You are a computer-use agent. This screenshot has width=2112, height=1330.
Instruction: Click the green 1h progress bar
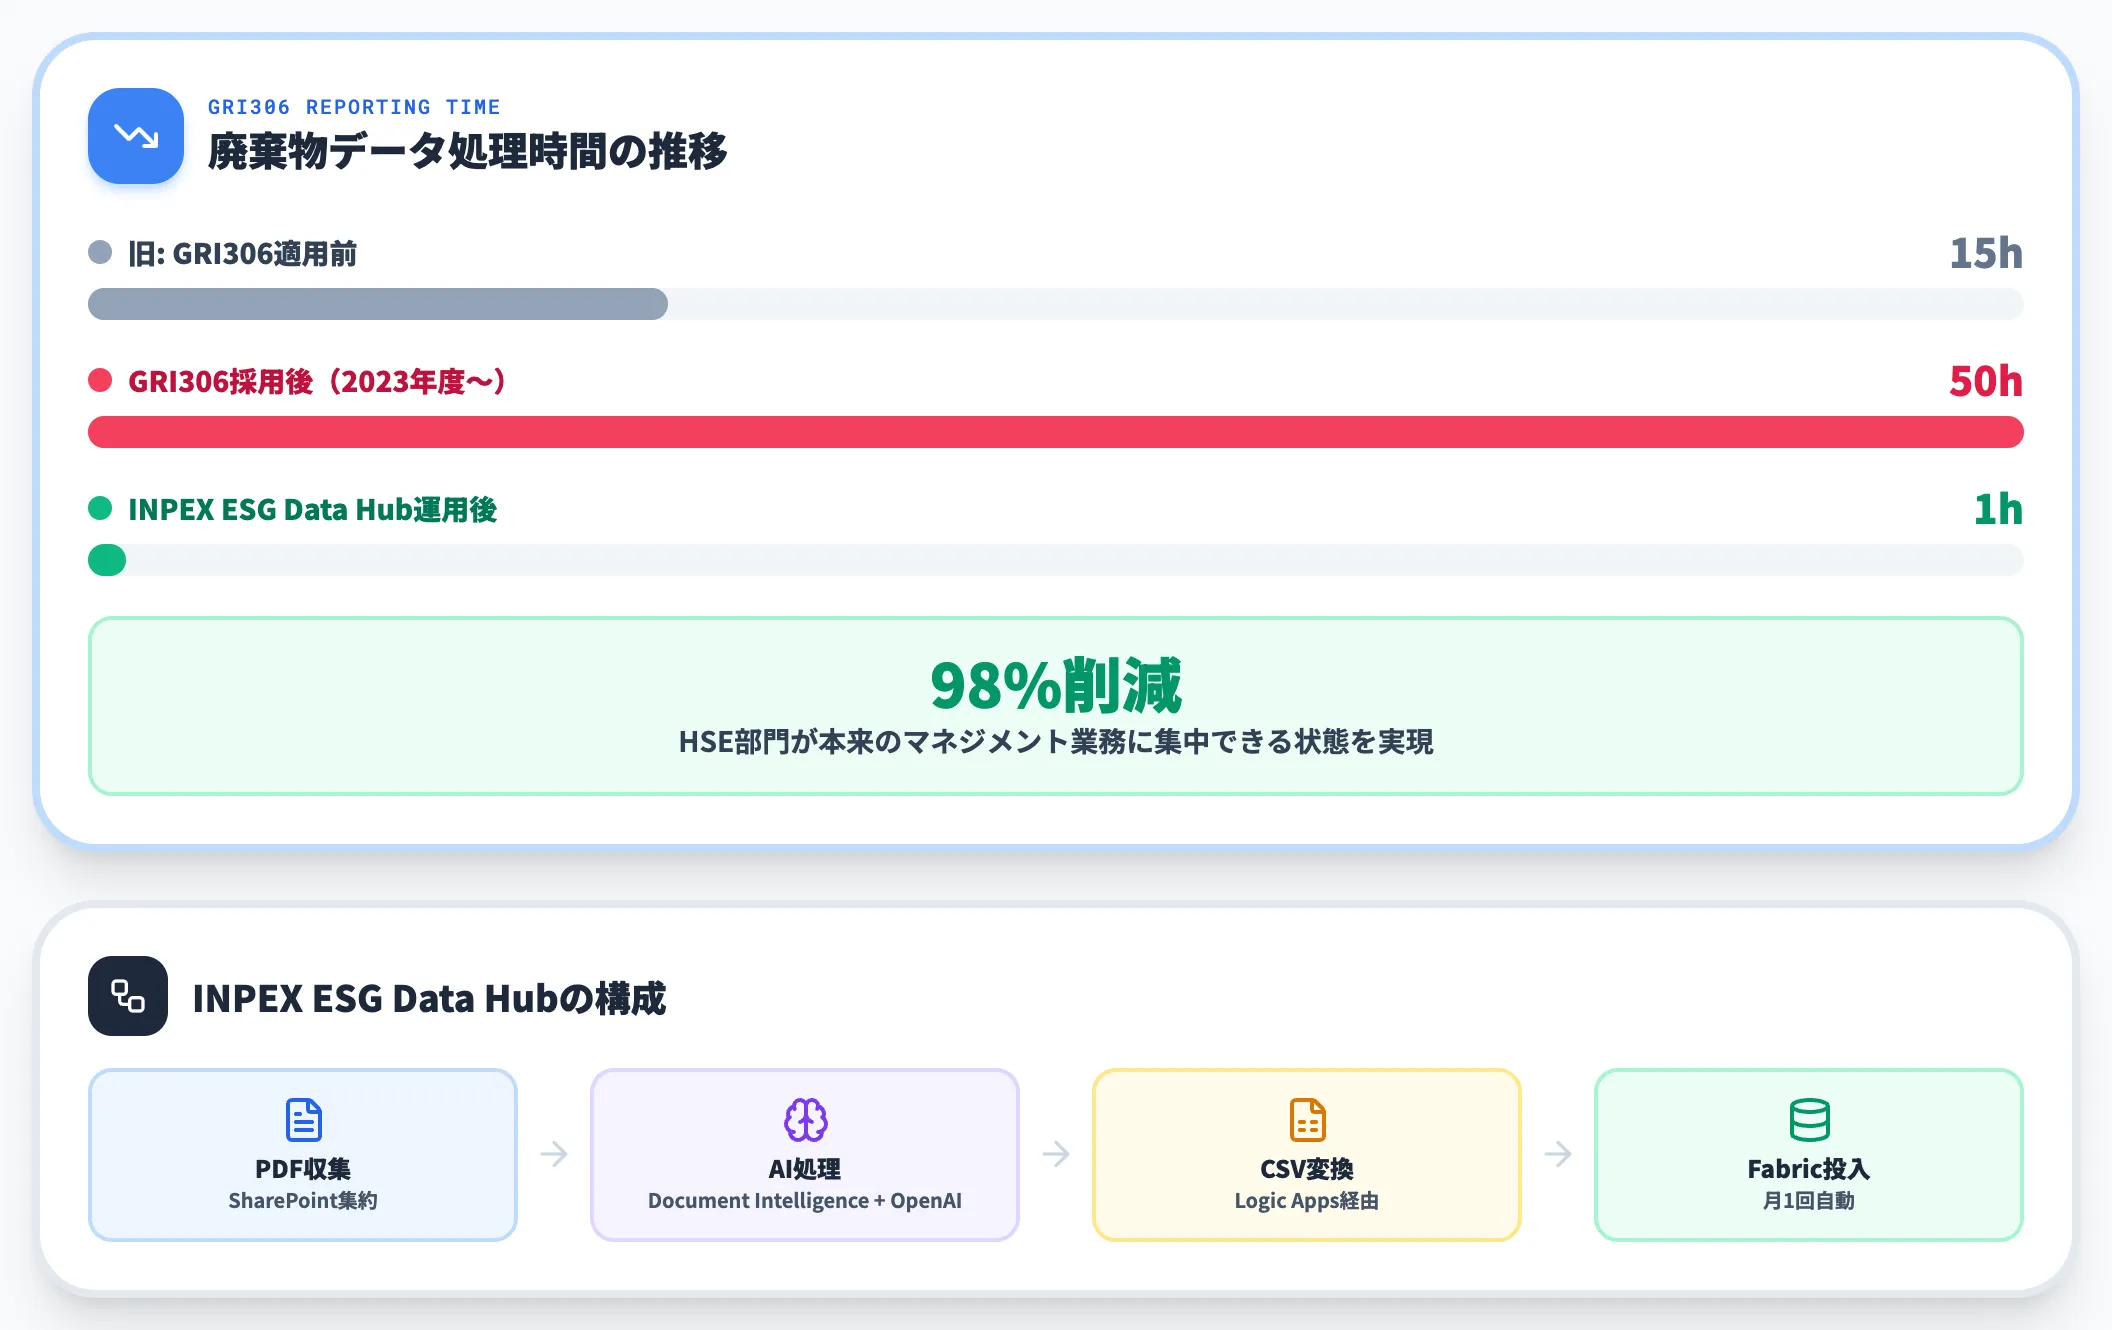tap(107, 560)
